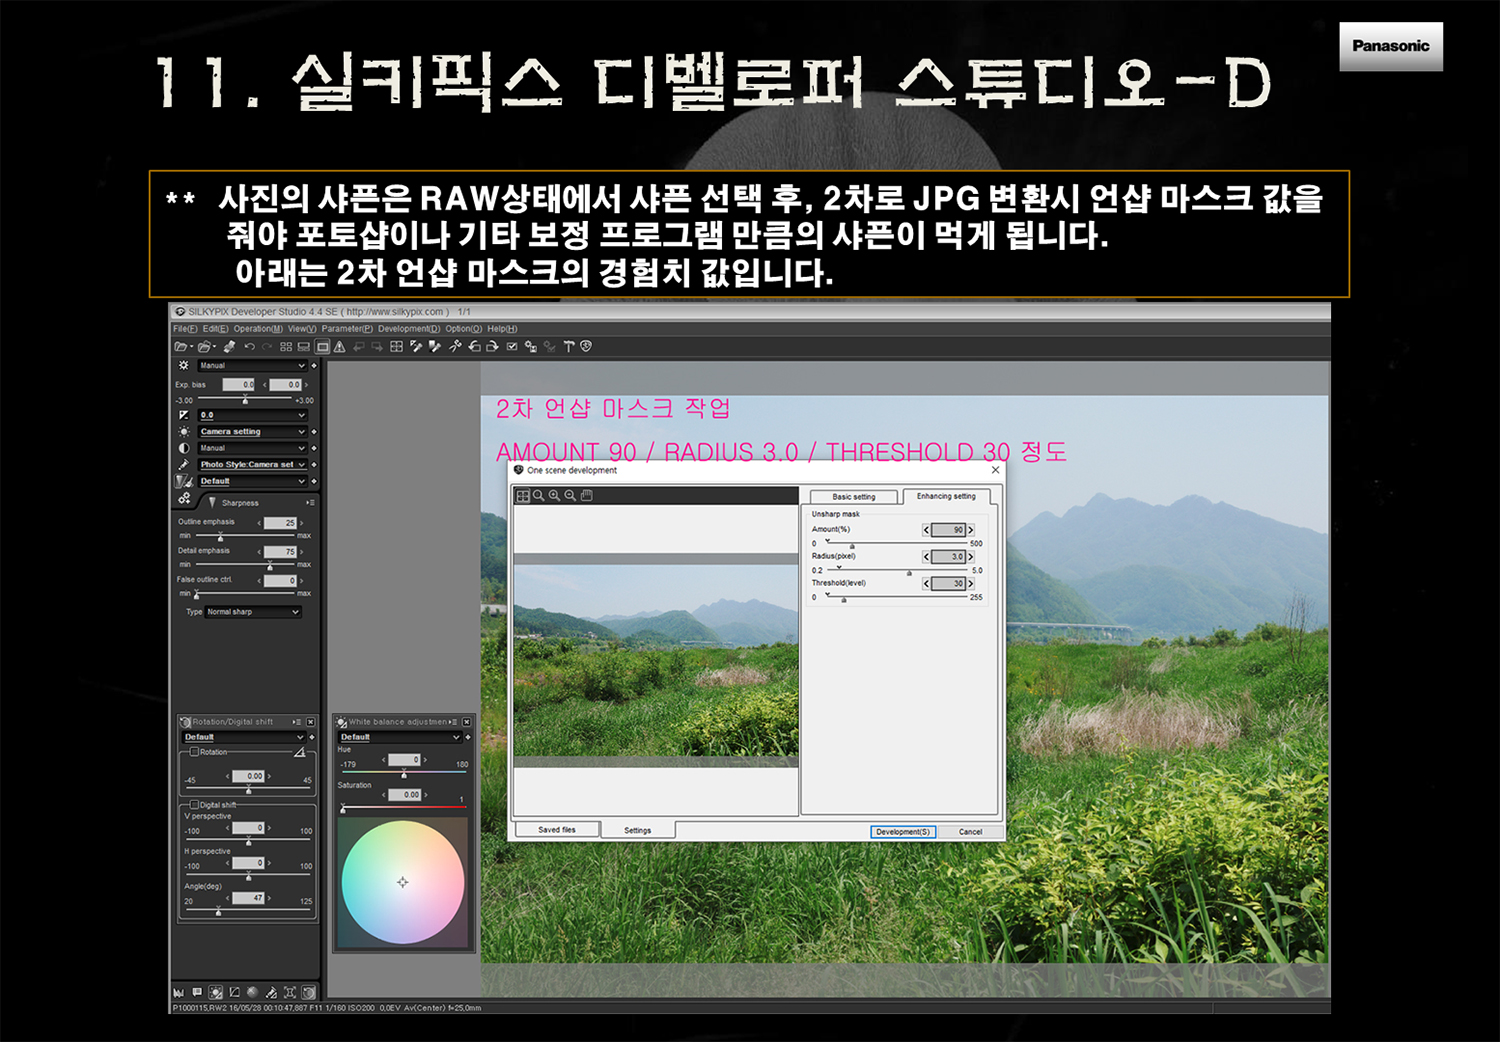
Task: Click the rotate left toolbar icon
Action: point(474,347)
